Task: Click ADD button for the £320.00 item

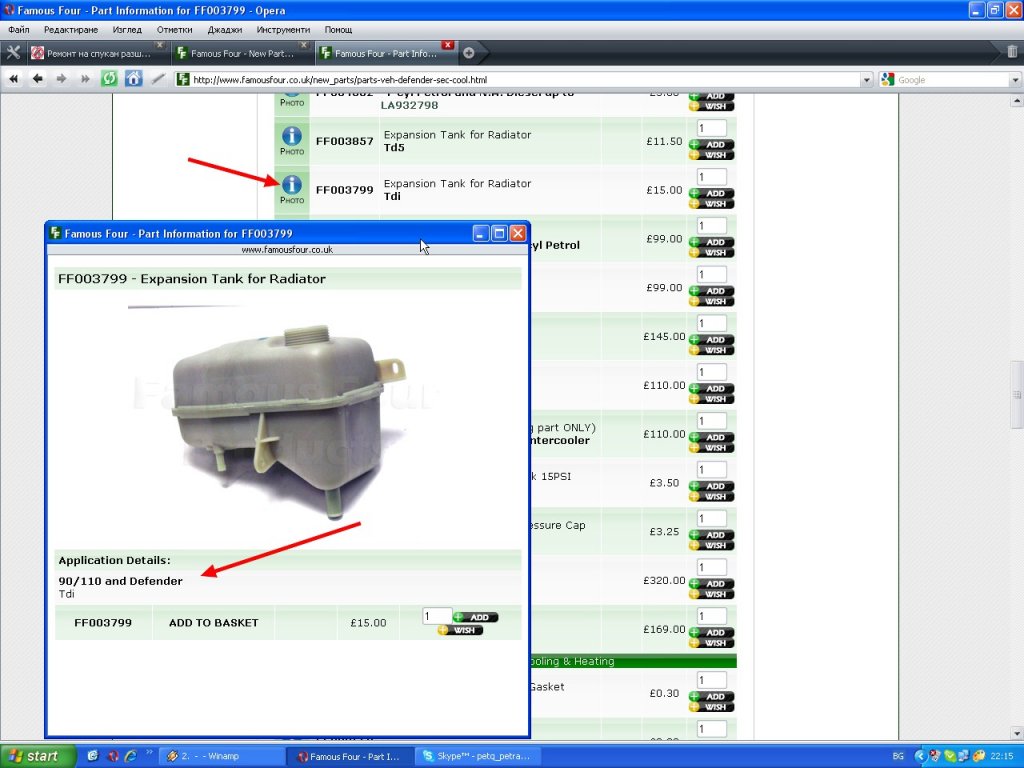Action: click(x=711, y=584)
